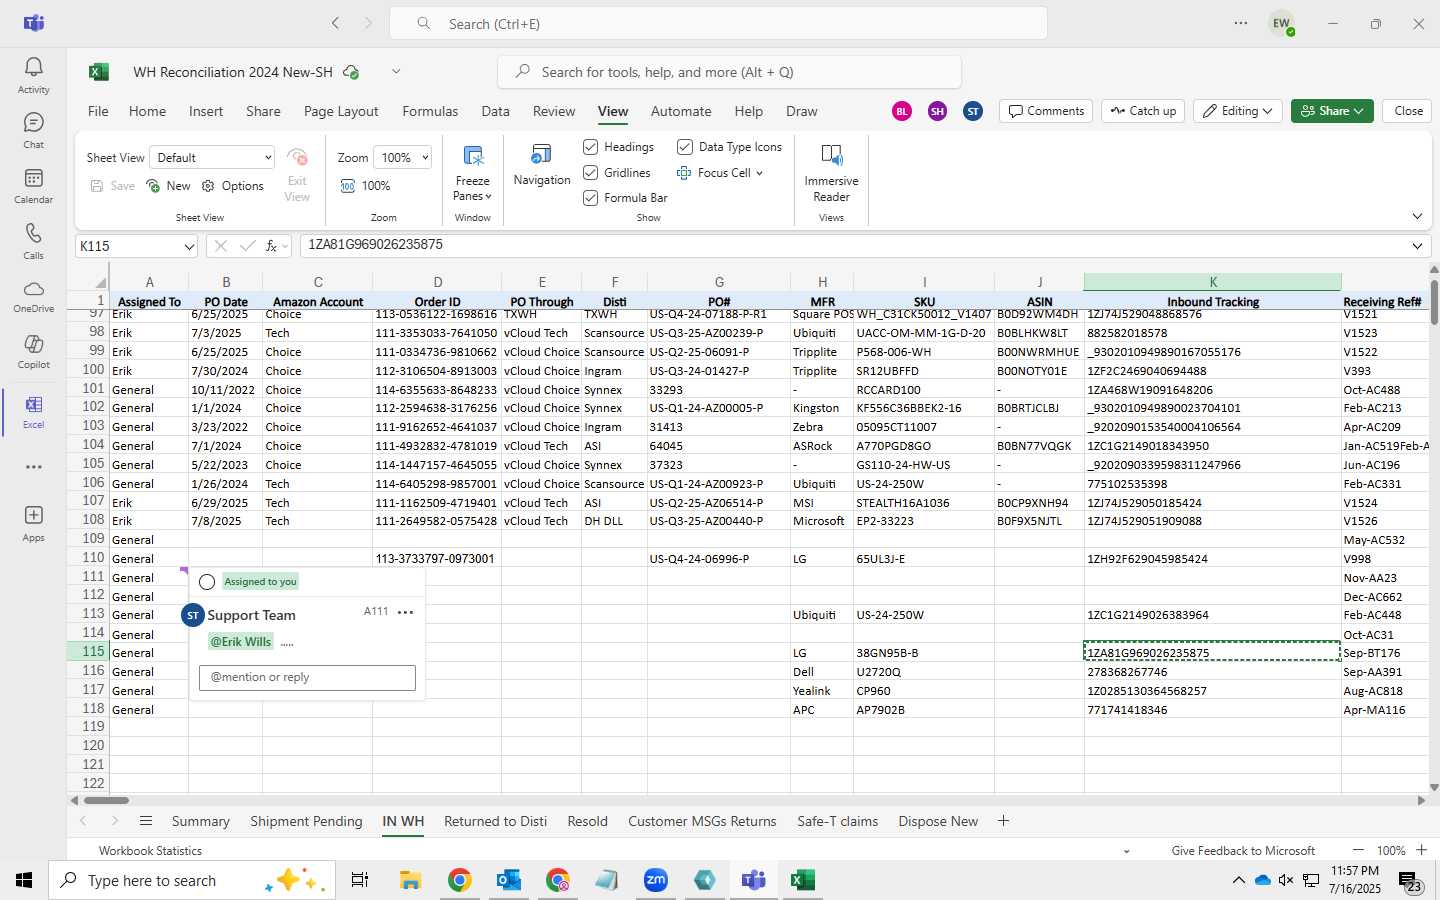1440x900 pixels.
Task: Close the Excel file in Teams
Action: tap(1408, 111)
